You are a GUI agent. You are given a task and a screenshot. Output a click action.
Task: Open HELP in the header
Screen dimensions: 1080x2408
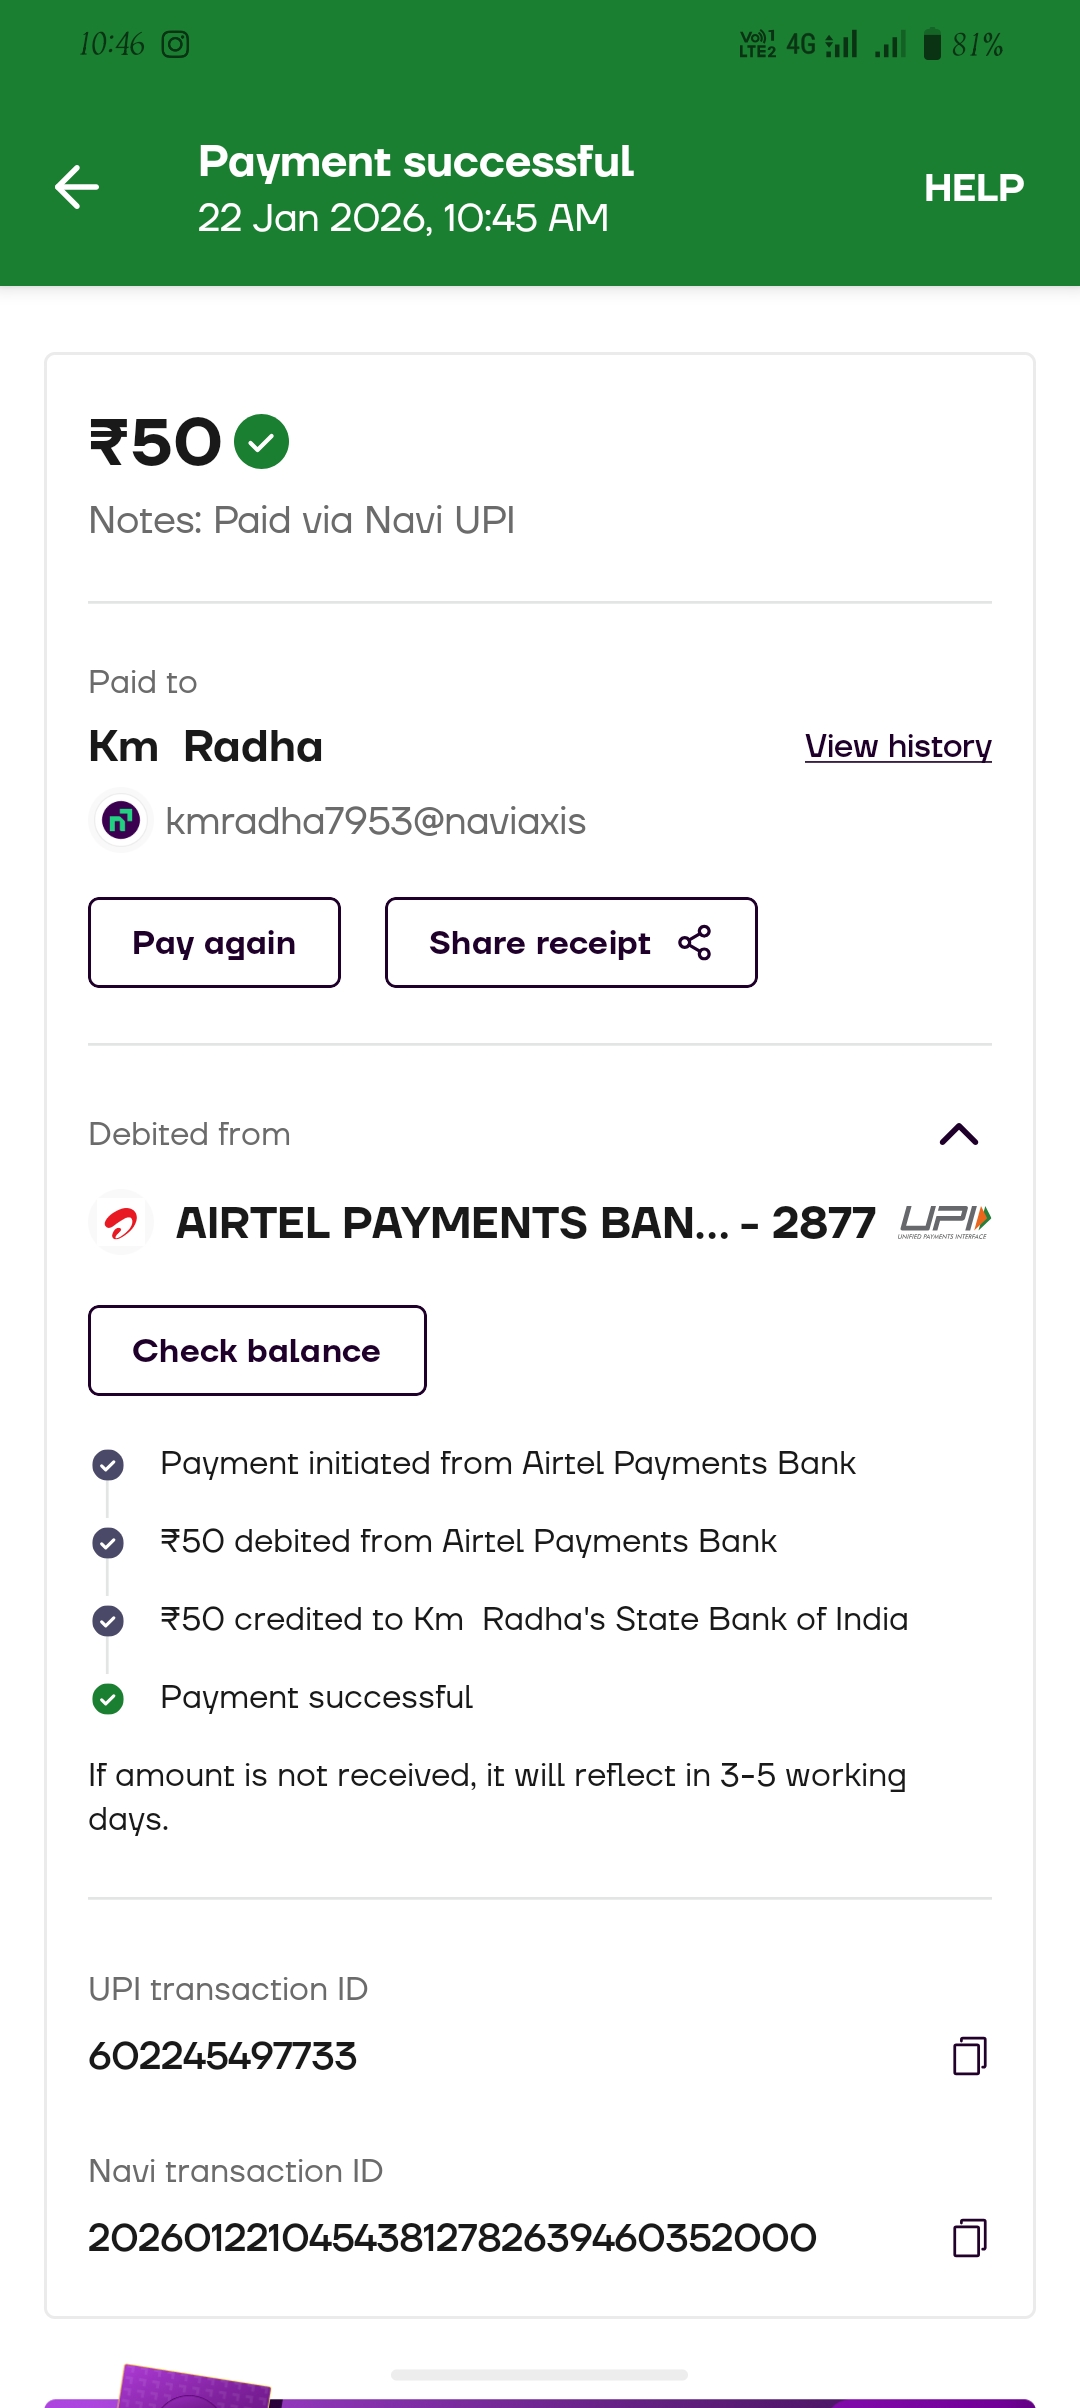973,188
